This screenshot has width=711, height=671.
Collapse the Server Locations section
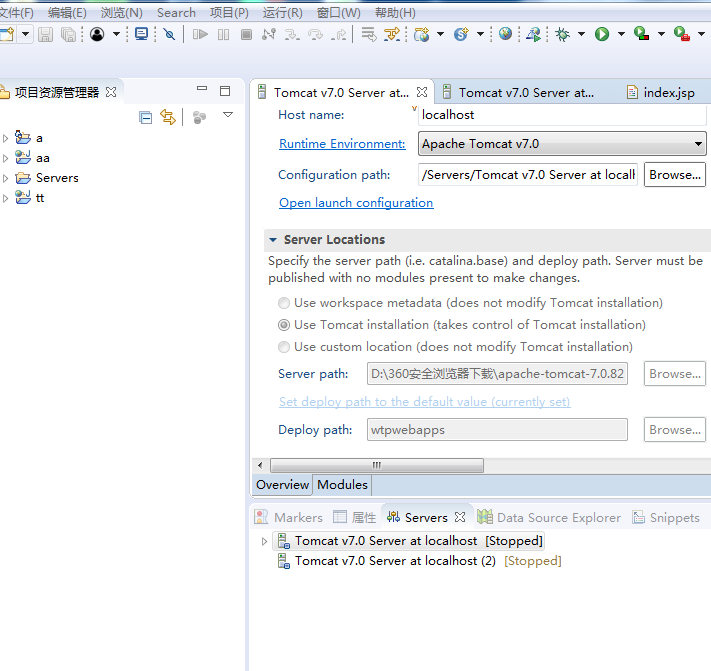pos(273,239)
